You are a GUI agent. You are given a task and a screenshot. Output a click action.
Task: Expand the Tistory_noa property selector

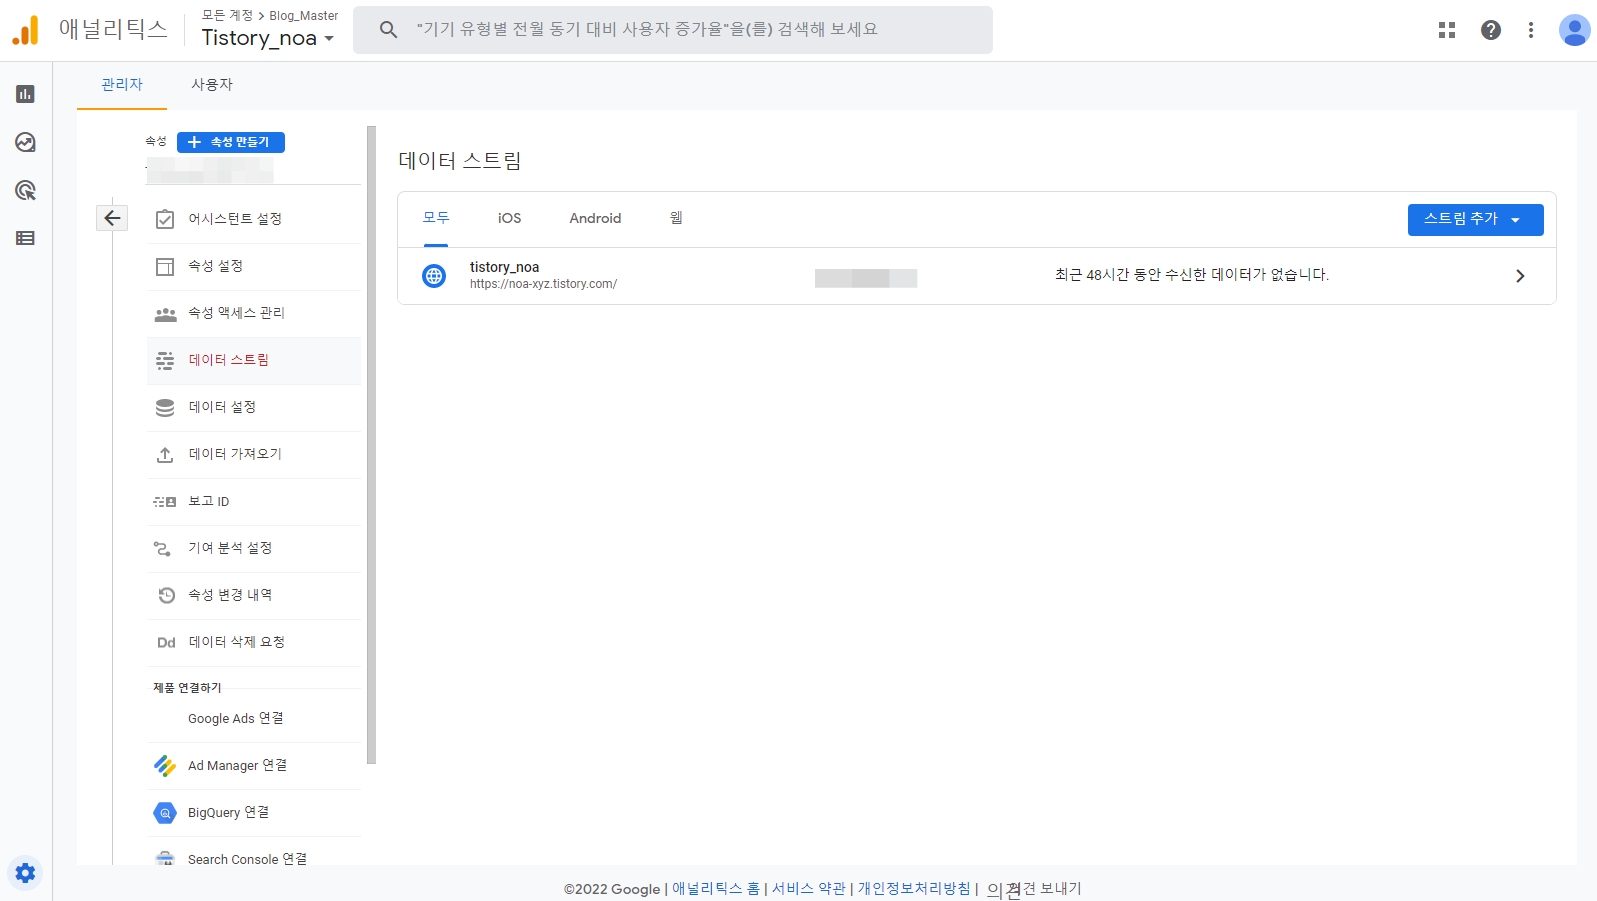tap(267, 38)
